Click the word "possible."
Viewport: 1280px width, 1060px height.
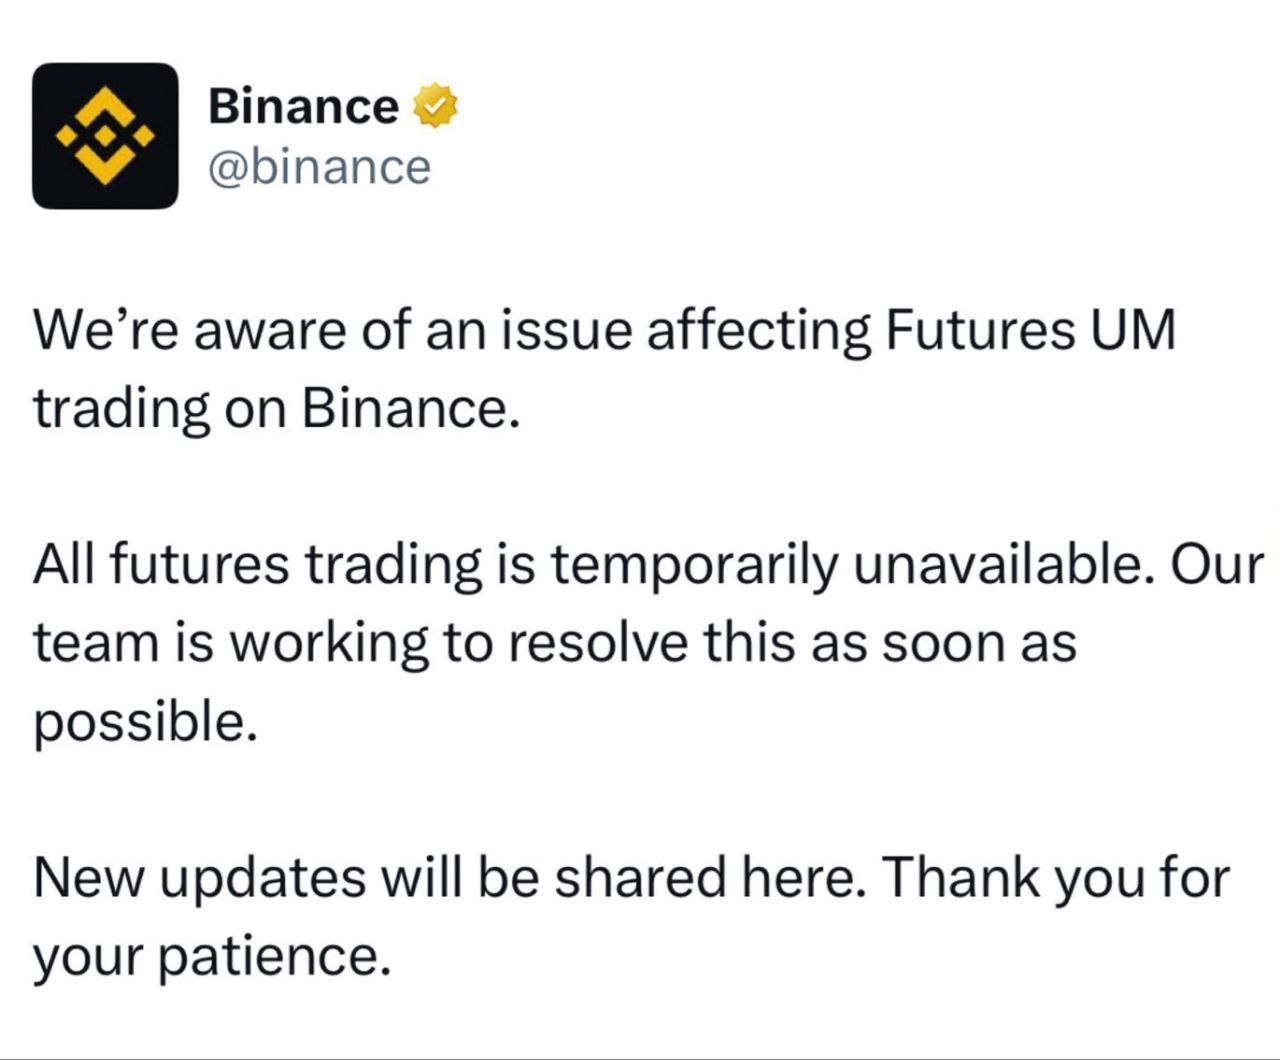pos(146,722)
